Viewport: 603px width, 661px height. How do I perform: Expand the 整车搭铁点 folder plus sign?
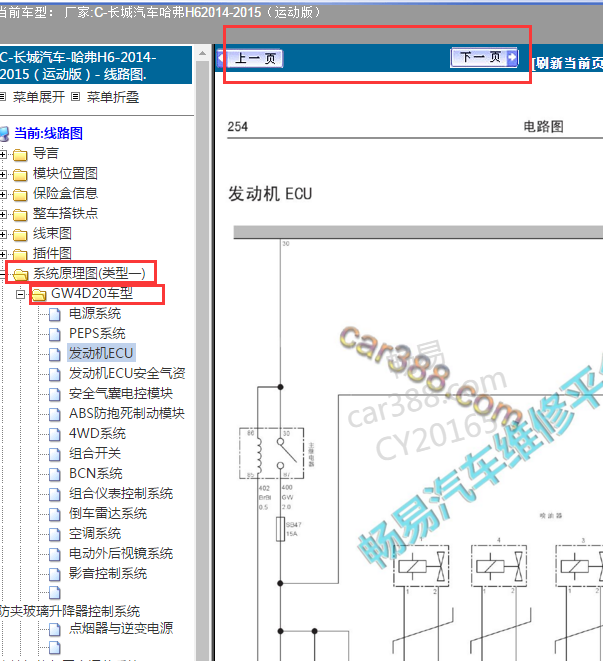[3, 214]
